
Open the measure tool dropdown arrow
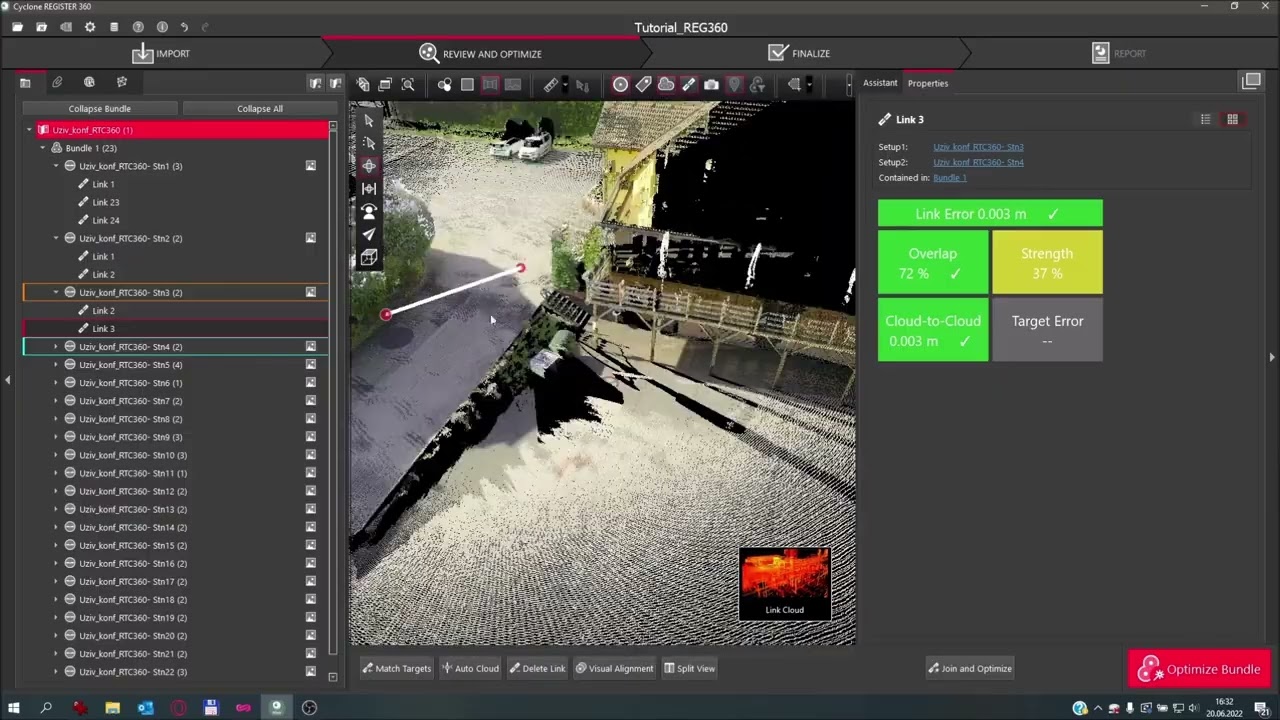tap(566, 85)
